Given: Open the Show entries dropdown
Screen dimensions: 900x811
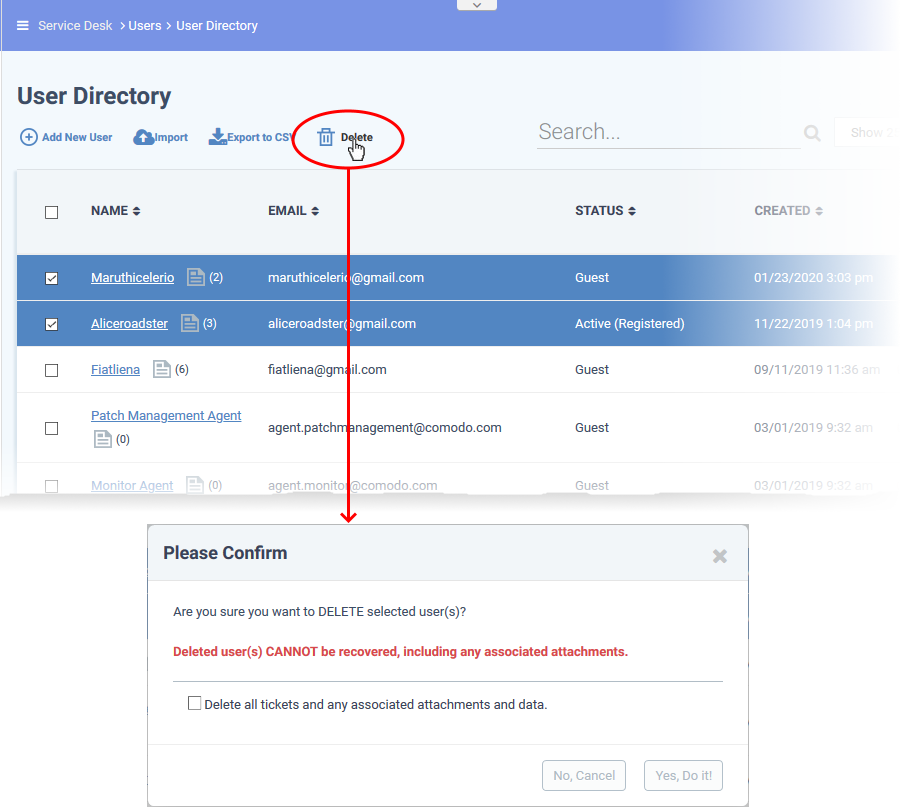Looking at the screenshot, I should [x=867, y=132].
